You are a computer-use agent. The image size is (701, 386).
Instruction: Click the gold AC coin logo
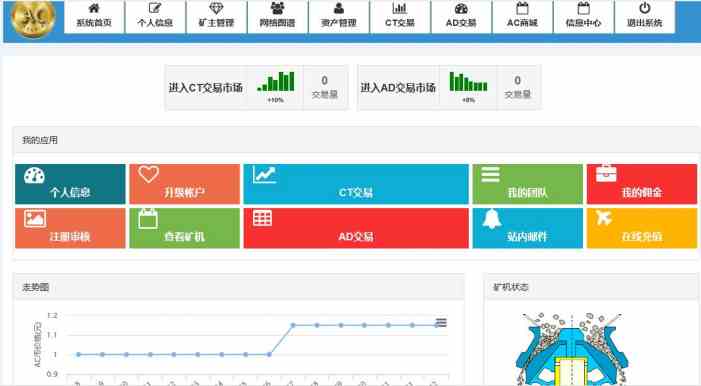tap(33, 18)
